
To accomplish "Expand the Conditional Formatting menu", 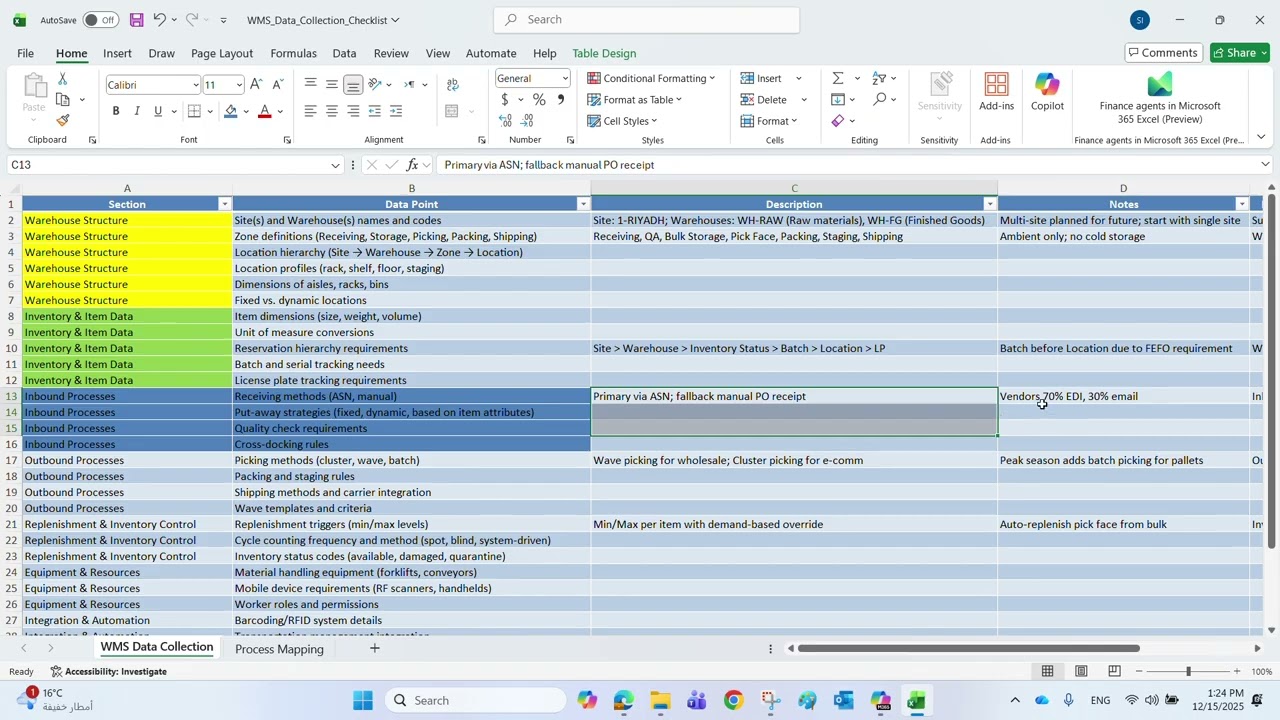I will [x=652, y=78].
